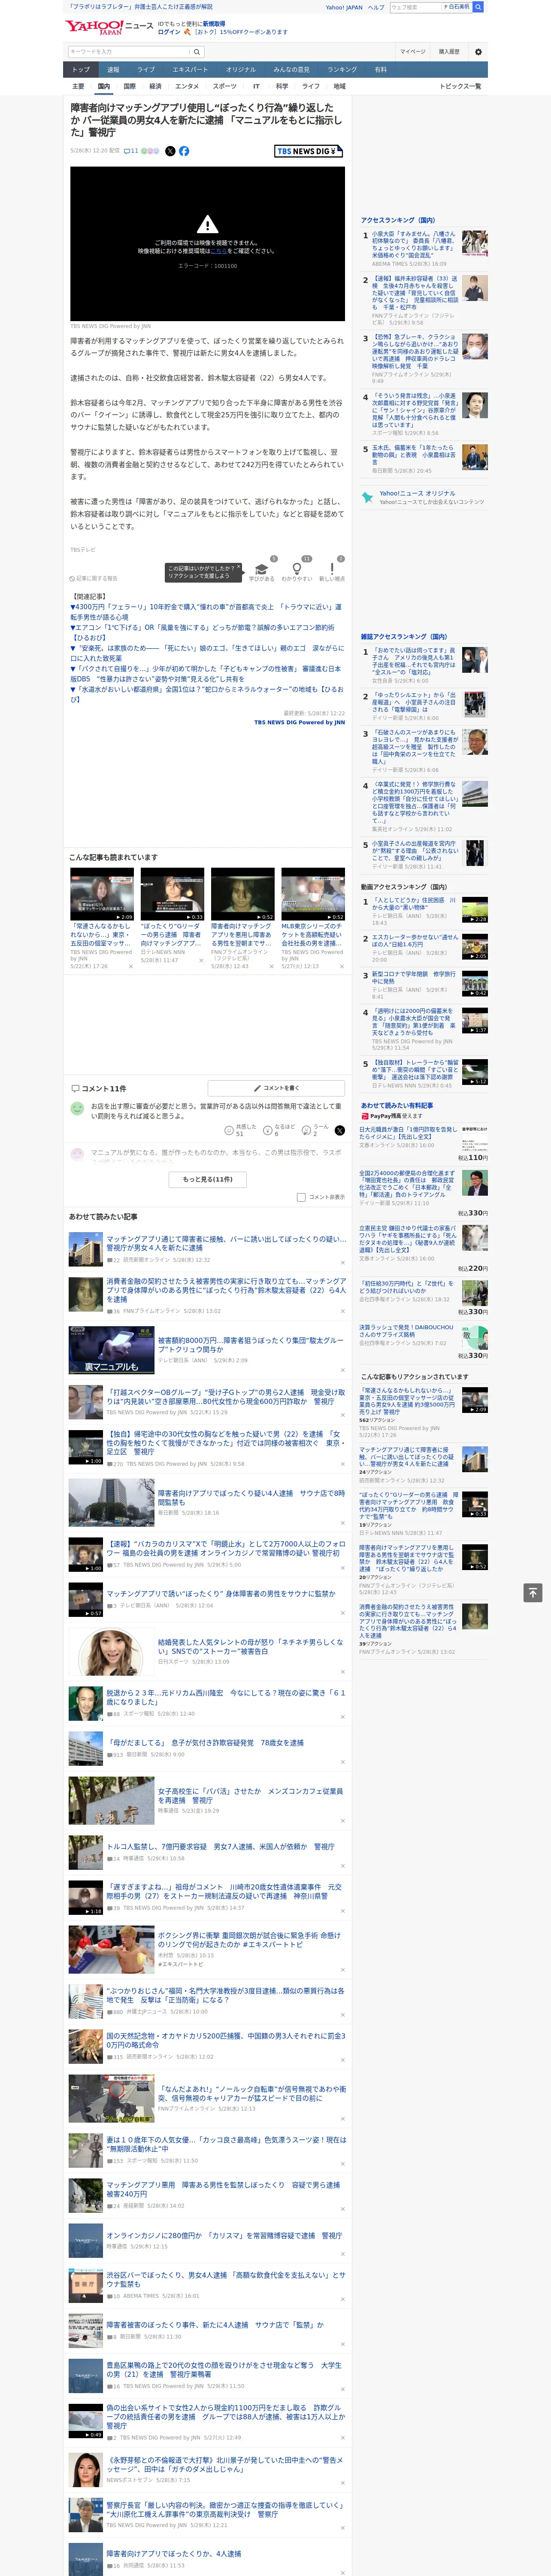Open the TBS NEWS DIG logo link
Screen dimensions: 551x2576
(x=309, y=151)
